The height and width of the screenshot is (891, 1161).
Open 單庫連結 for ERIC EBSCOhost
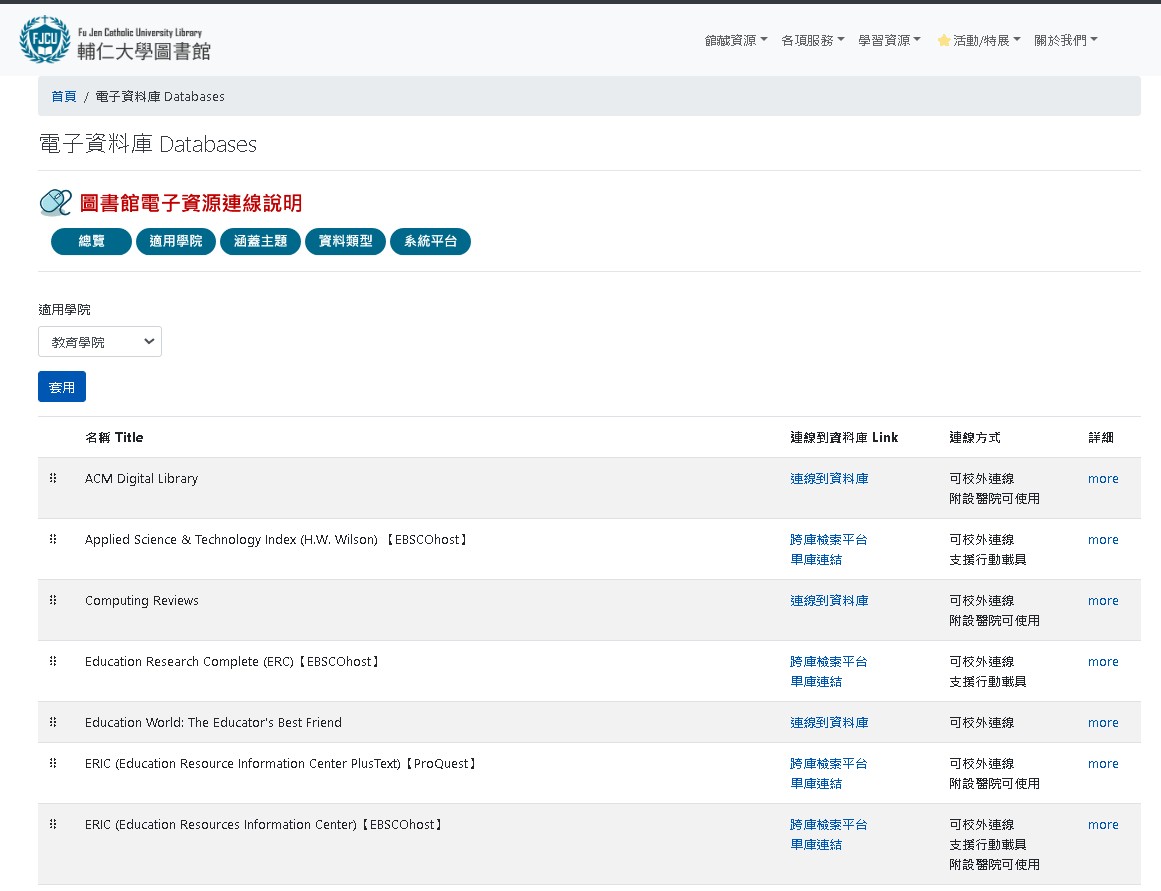point(816,844)
